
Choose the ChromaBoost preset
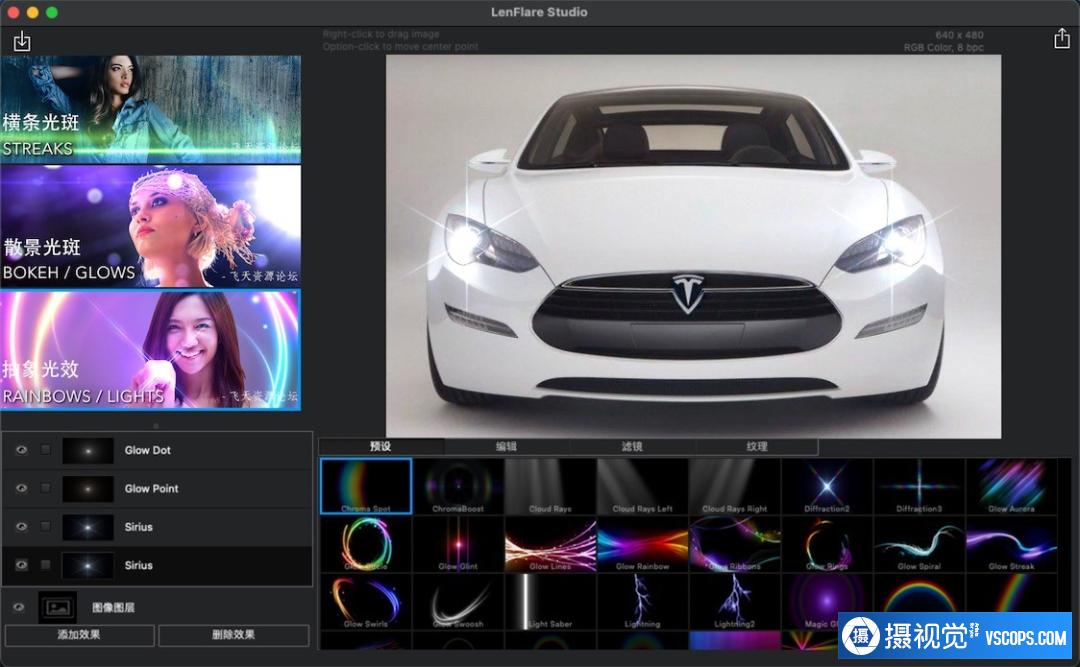click(458, 486)
